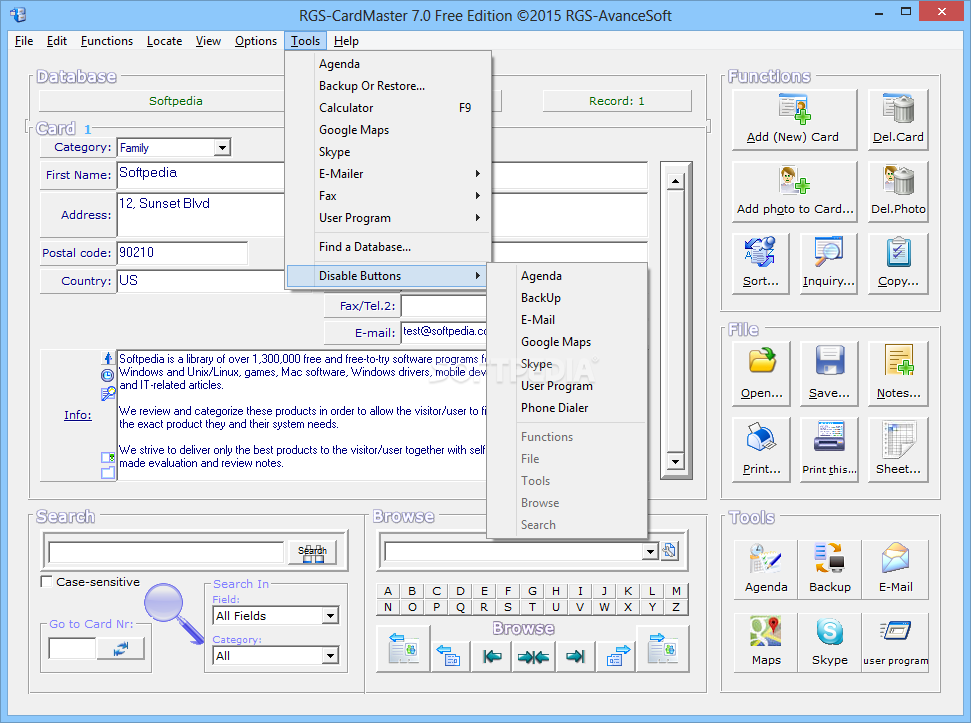Viewport: 971px width, 723px height.
Task: Click scroll up arrow on card scrollbar
Action: [x=676, y=181]
